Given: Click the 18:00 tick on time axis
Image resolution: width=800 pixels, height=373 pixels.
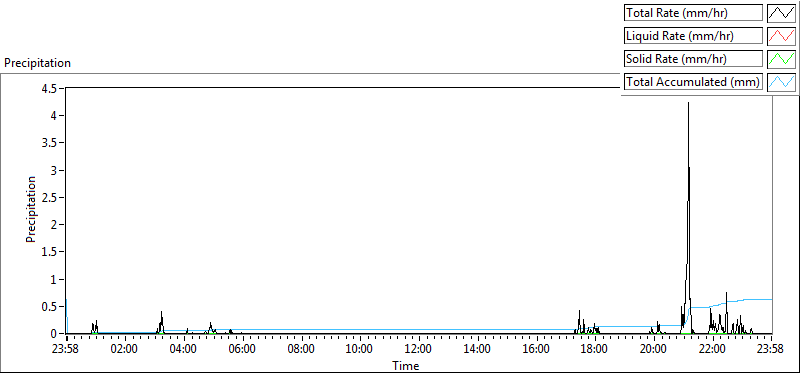Looking at the screenshot, I should point(595,350).
